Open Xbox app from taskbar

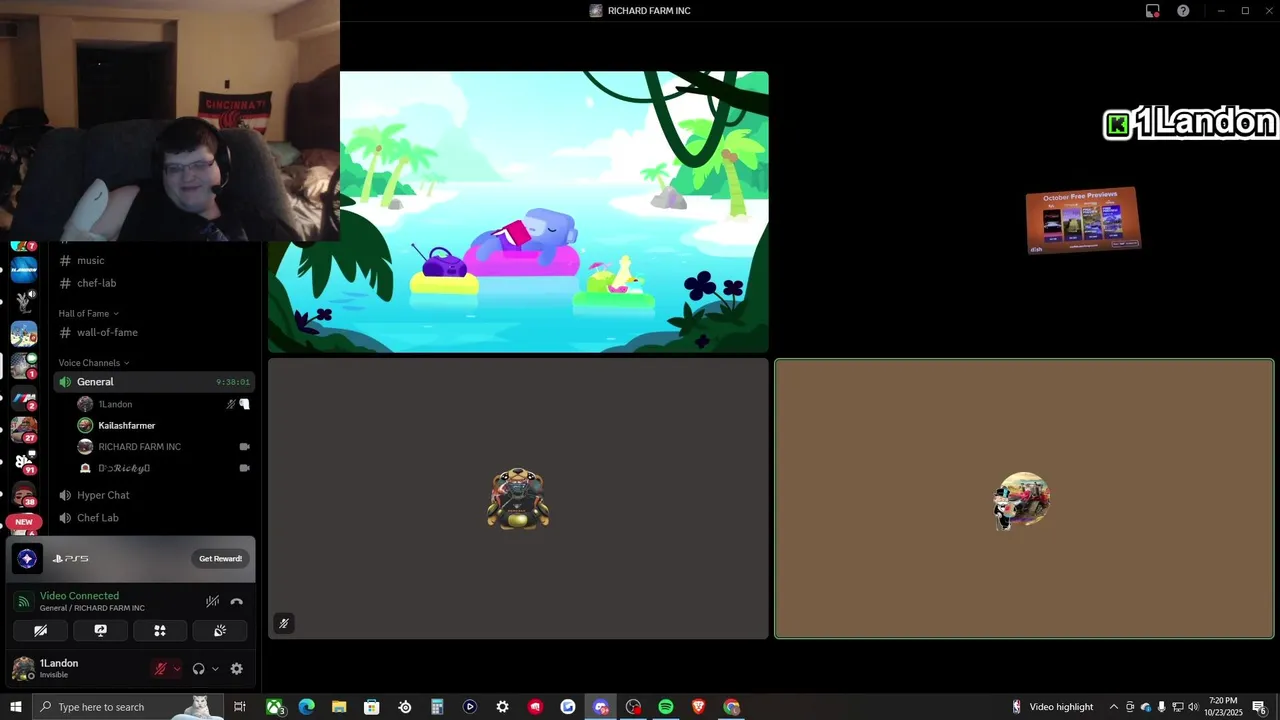click(275, 707)
